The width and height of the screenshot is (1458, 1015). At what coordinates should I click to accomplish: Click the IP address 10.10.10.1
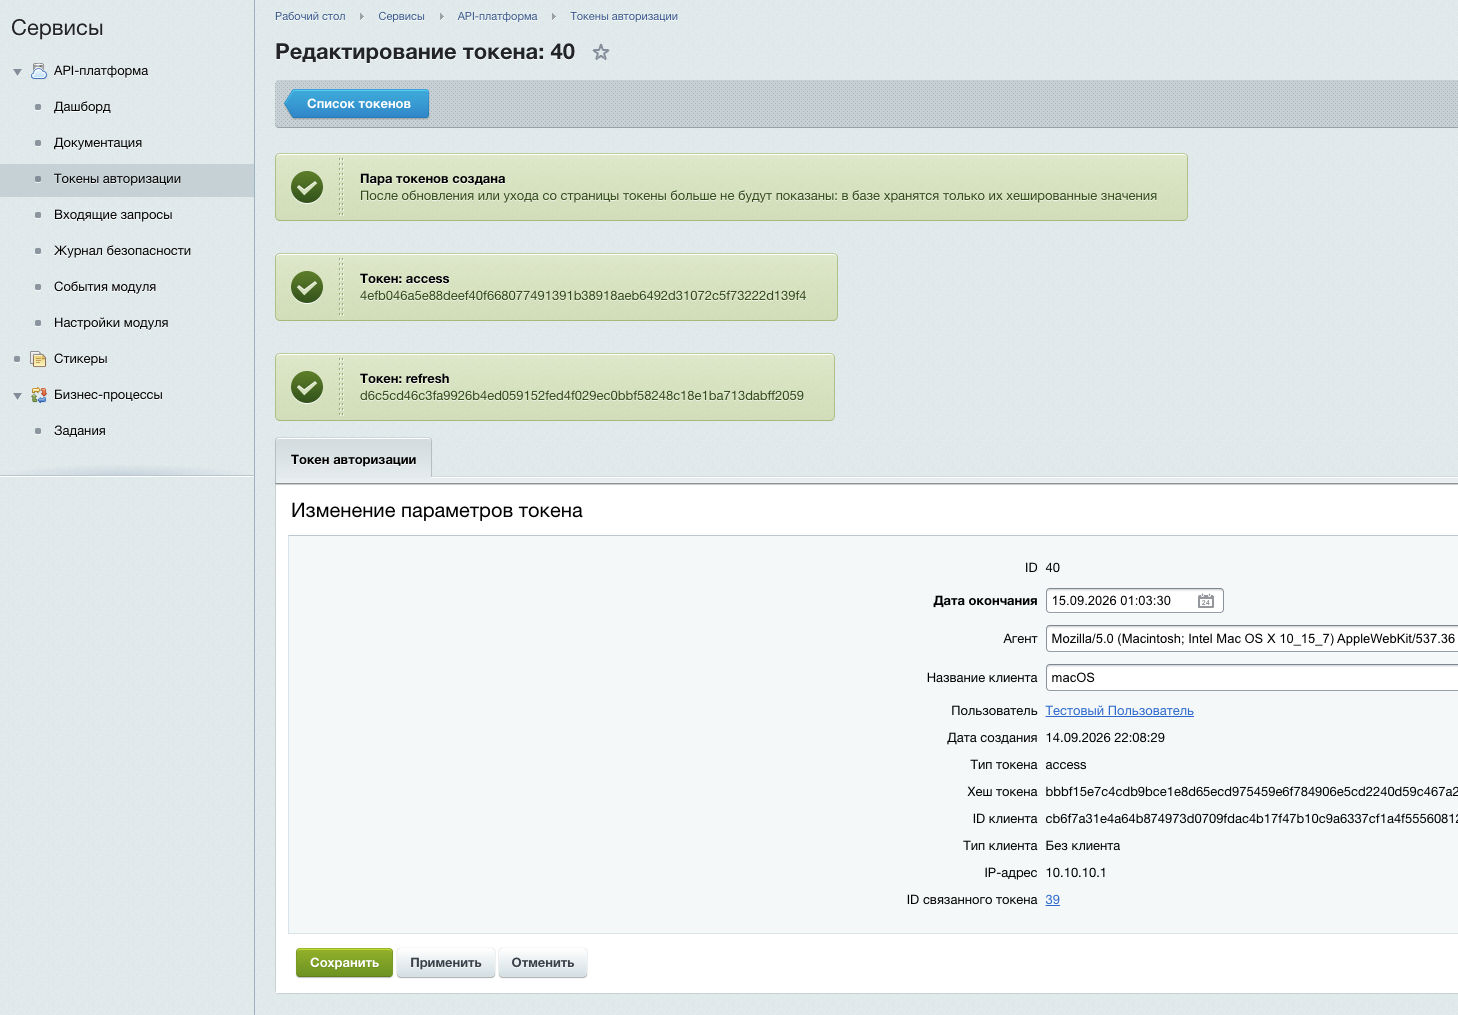click(x=1076, y=873)
